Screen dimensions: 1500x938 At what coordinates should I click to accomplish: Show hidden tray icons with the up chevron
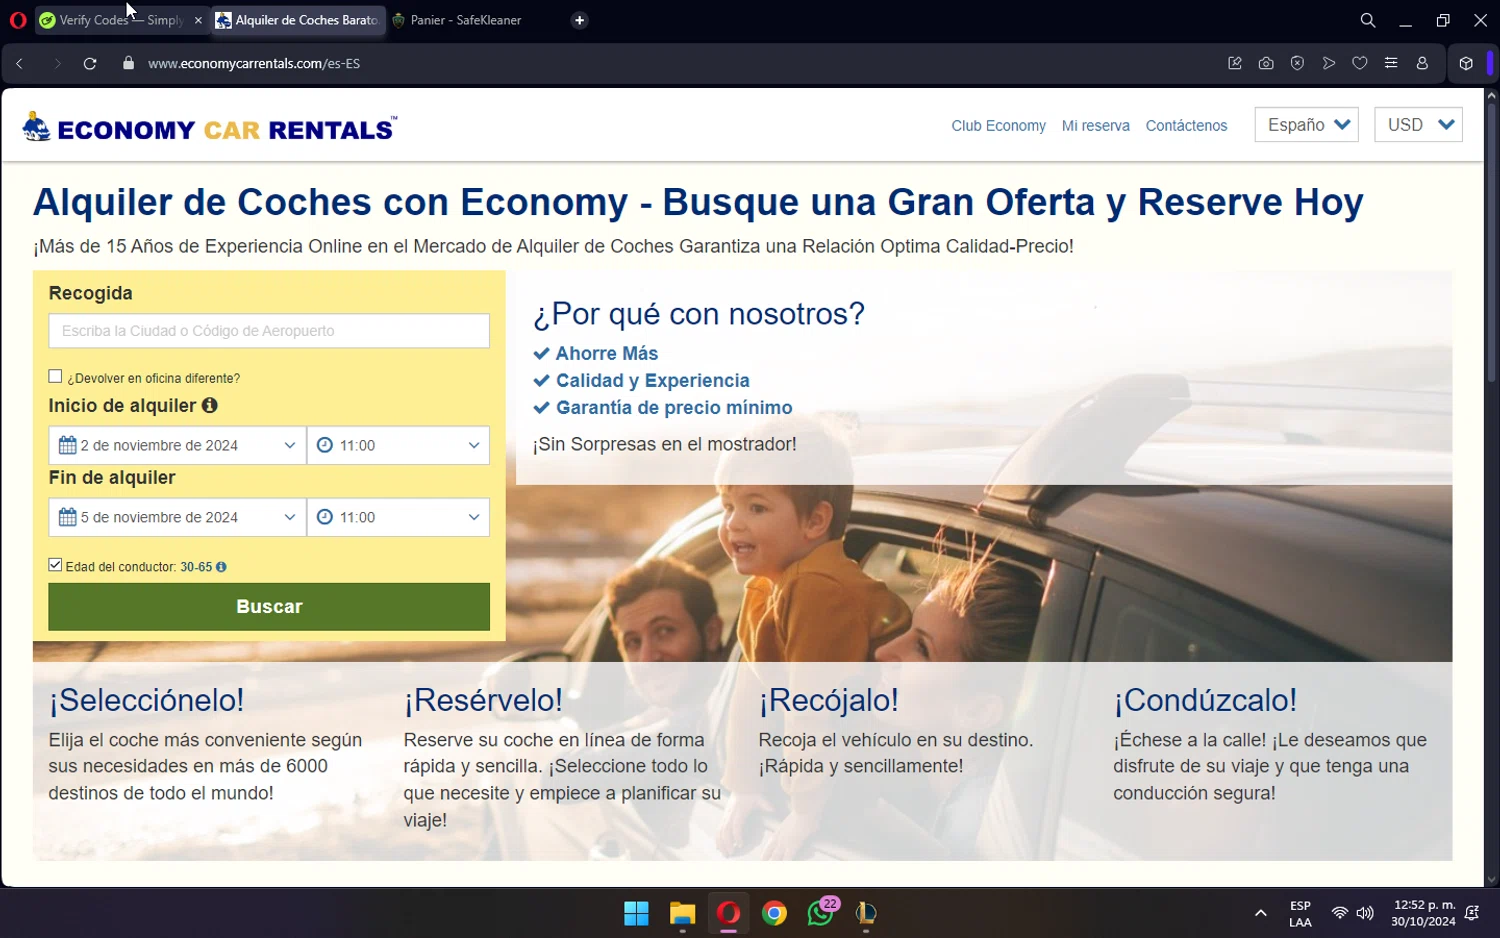coord(1261,913)
